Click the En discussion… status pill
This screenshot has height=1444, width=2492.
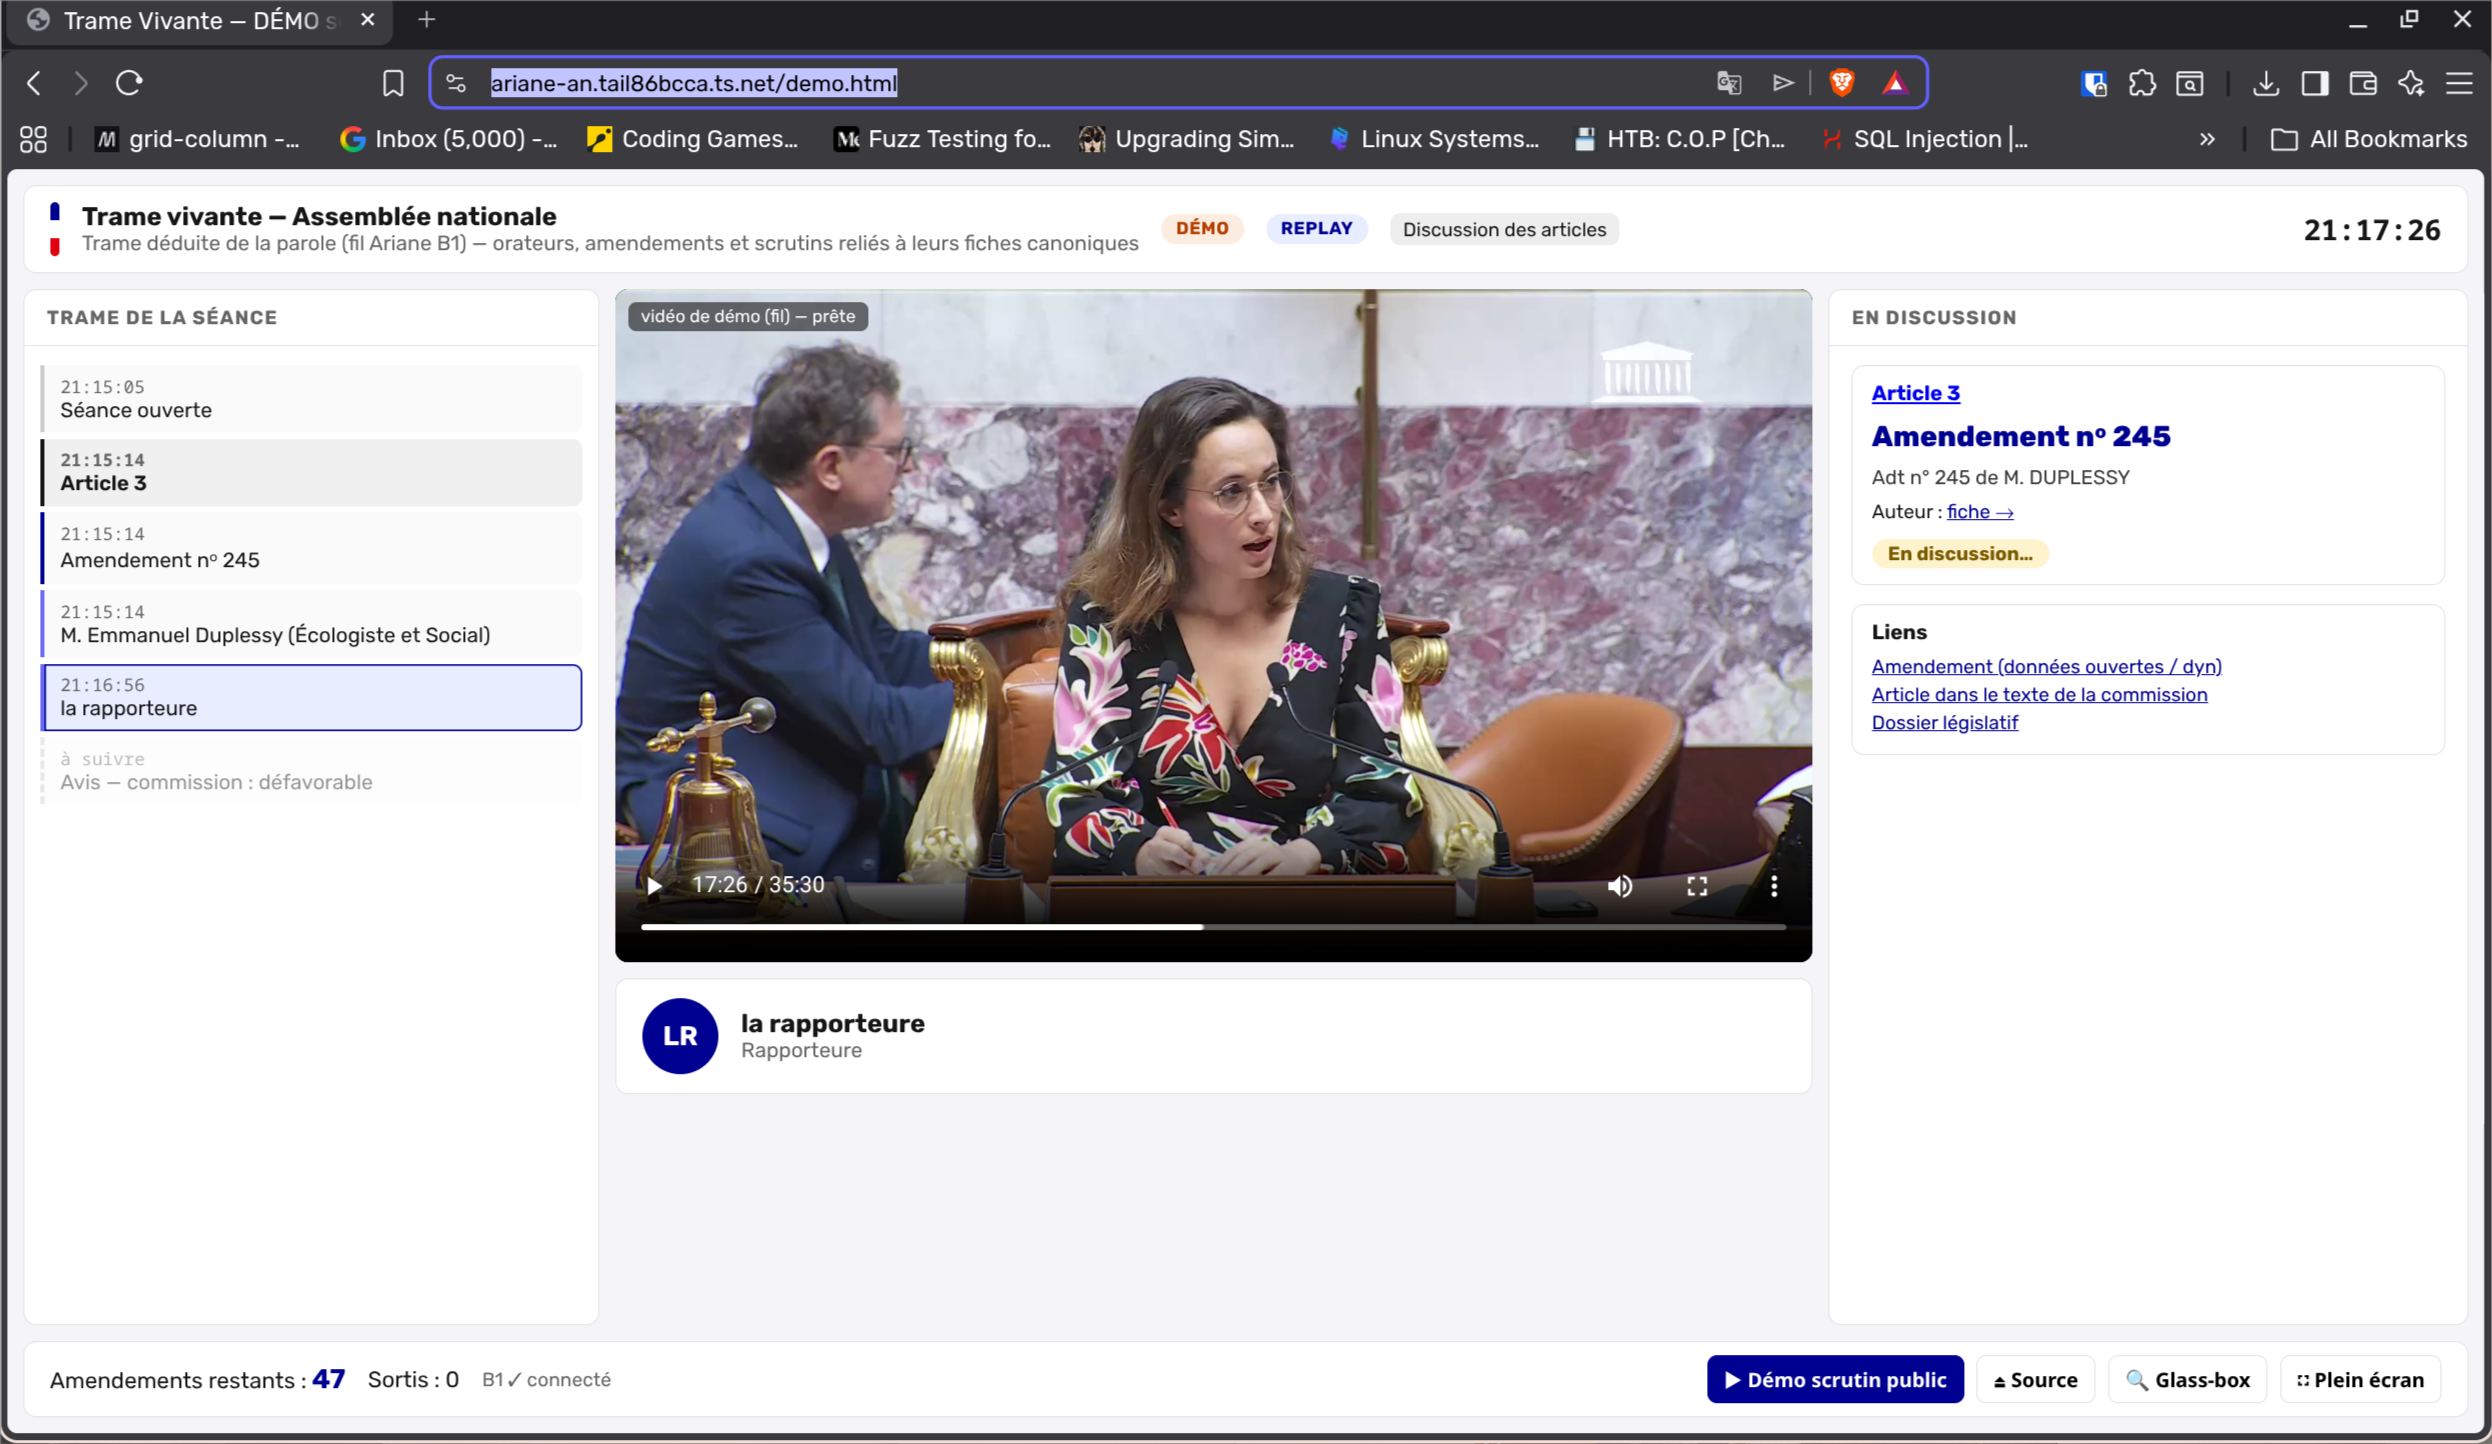coord(1960,554)
